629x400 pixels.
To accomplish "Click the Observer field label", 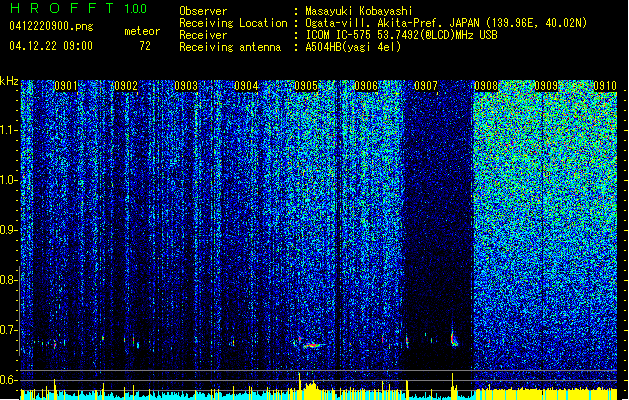I will [x=203, y=11].
